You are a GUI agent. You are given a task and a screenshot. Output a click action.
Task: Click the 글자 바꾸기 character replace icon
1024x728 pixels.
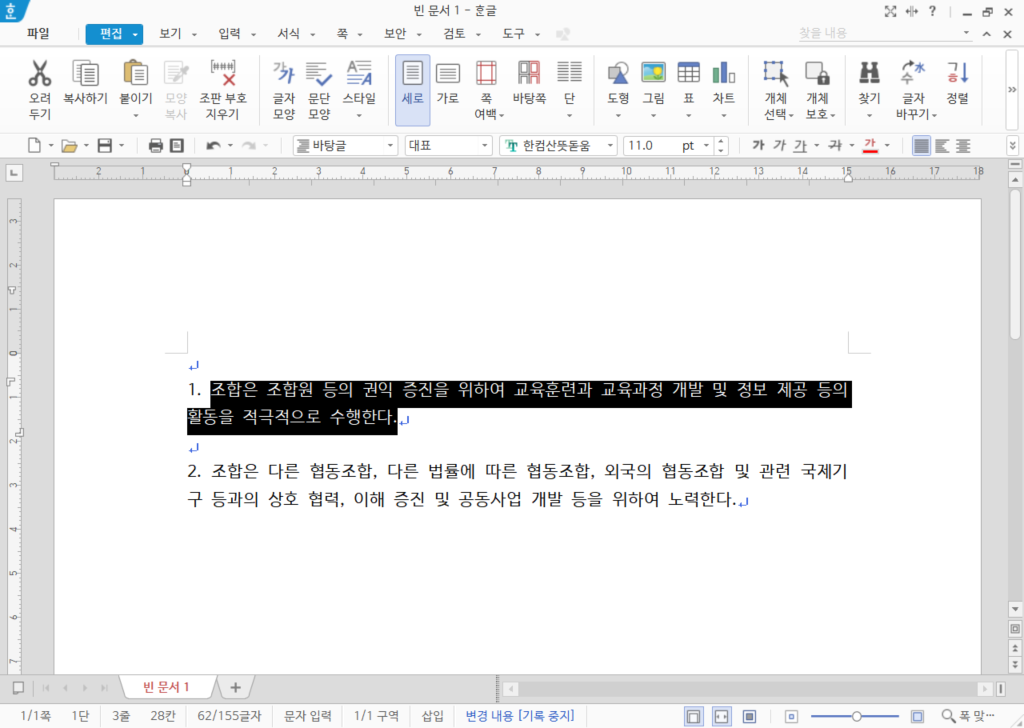(912, 74)
